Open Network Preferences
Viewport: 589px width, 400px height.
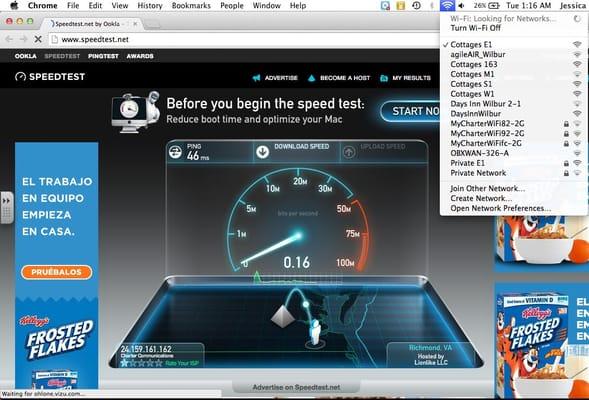(x=514, y=208)
